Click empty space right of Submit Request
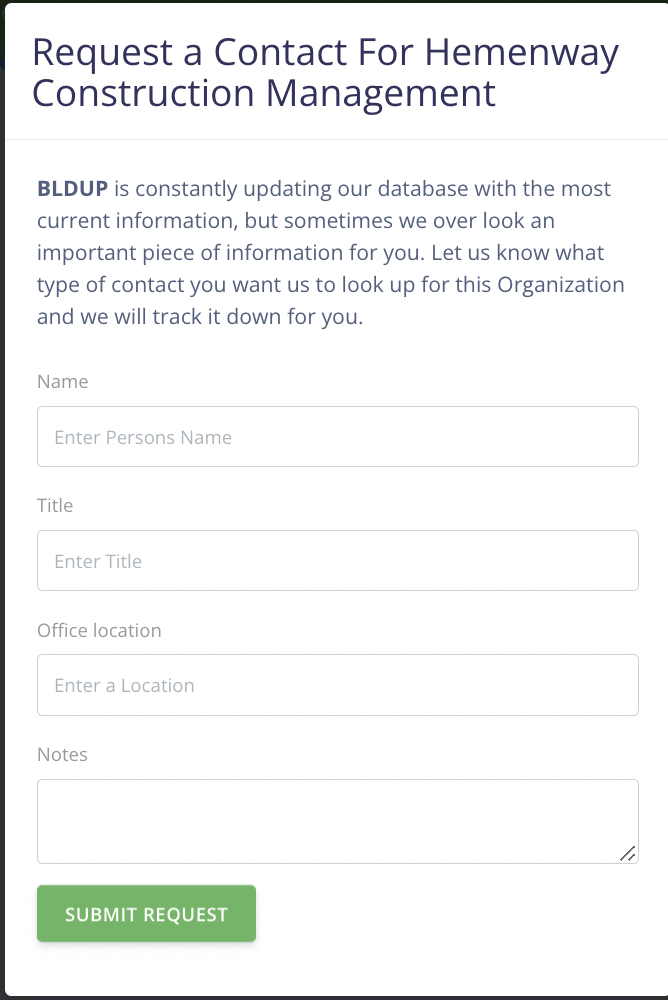The width and height of the screenshot is (668, 1000). 450,914
